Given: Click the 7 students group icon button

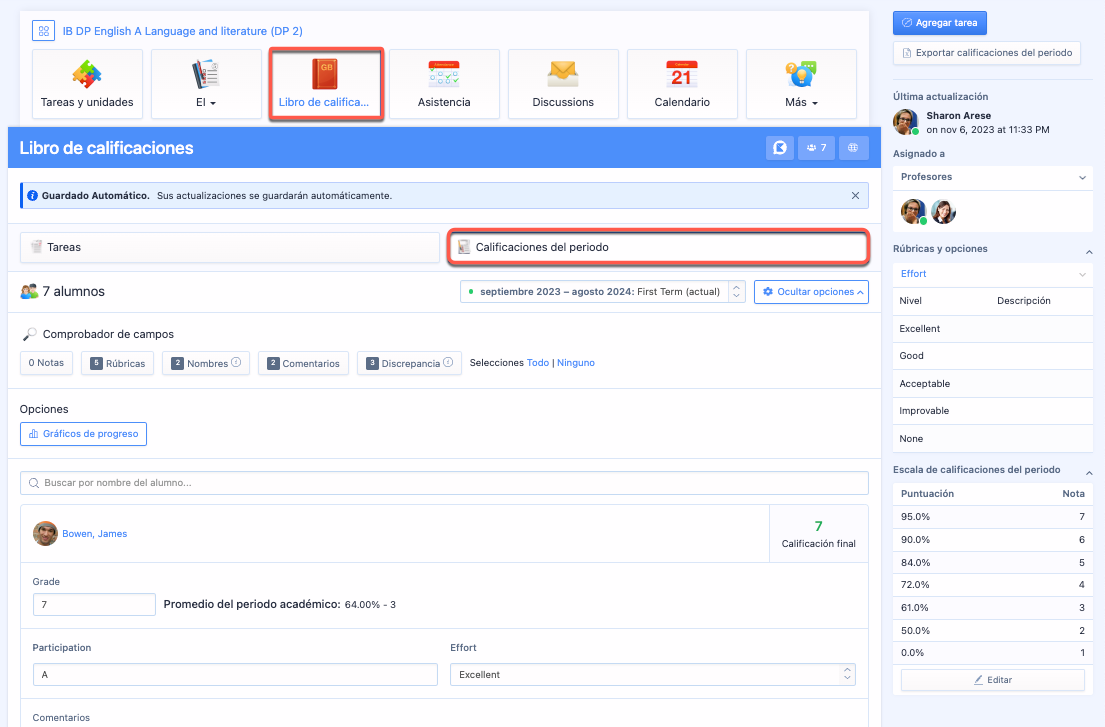Looking at the screenshot, I should (816, 148).
